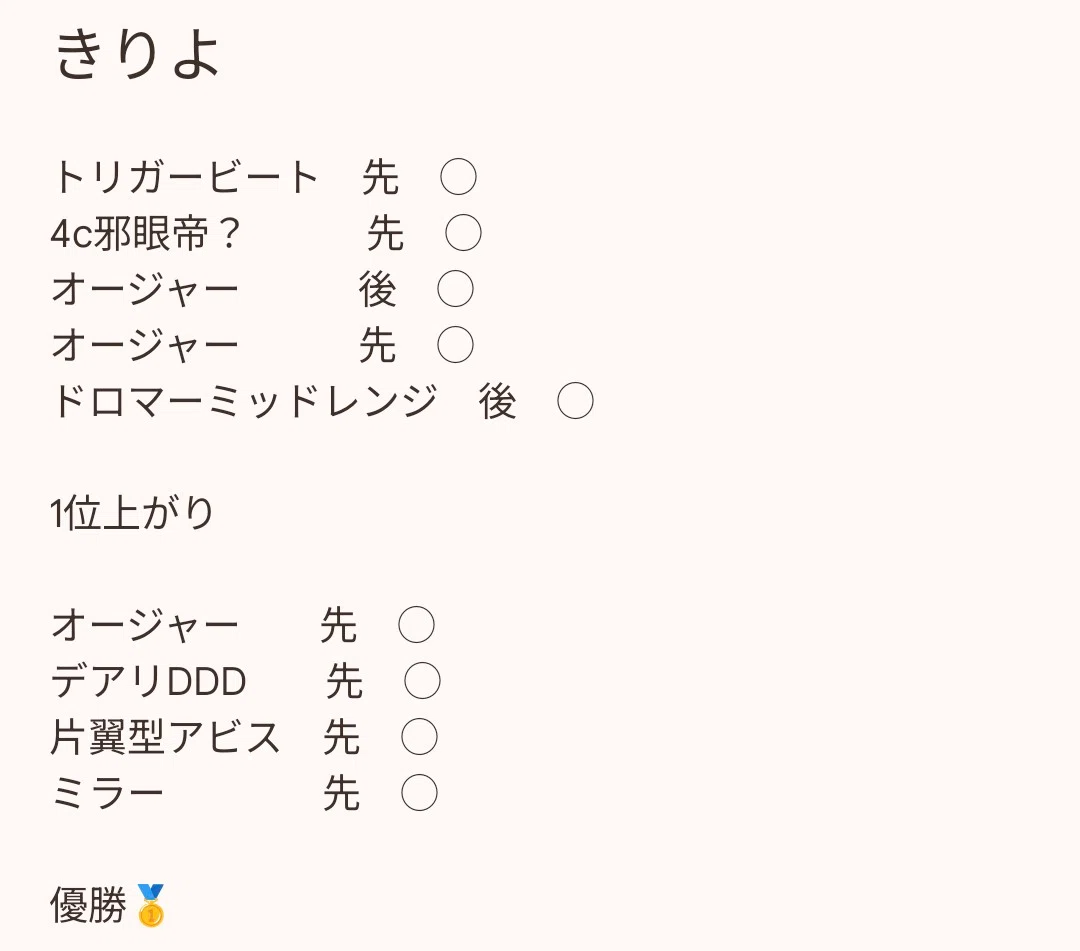Click the デアリDDD deck name

tap(149, 681)
